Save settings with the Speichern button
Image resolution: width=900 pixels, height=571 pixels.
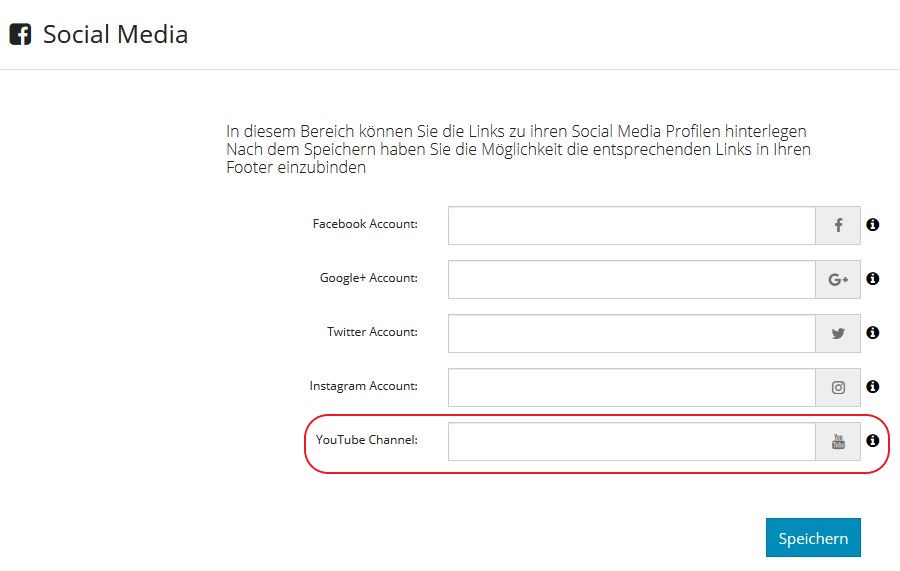813,538
